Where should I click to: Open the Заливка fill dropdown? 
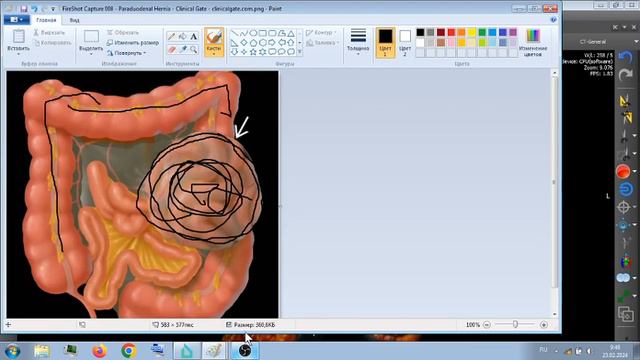tap(322, 42)
